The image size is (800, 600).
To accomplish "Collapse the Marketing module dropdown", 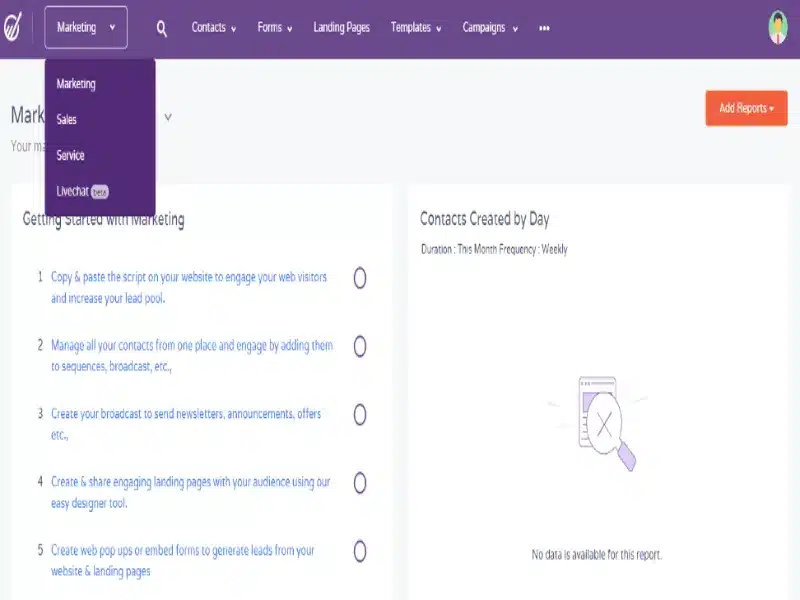I will (86, 28).
